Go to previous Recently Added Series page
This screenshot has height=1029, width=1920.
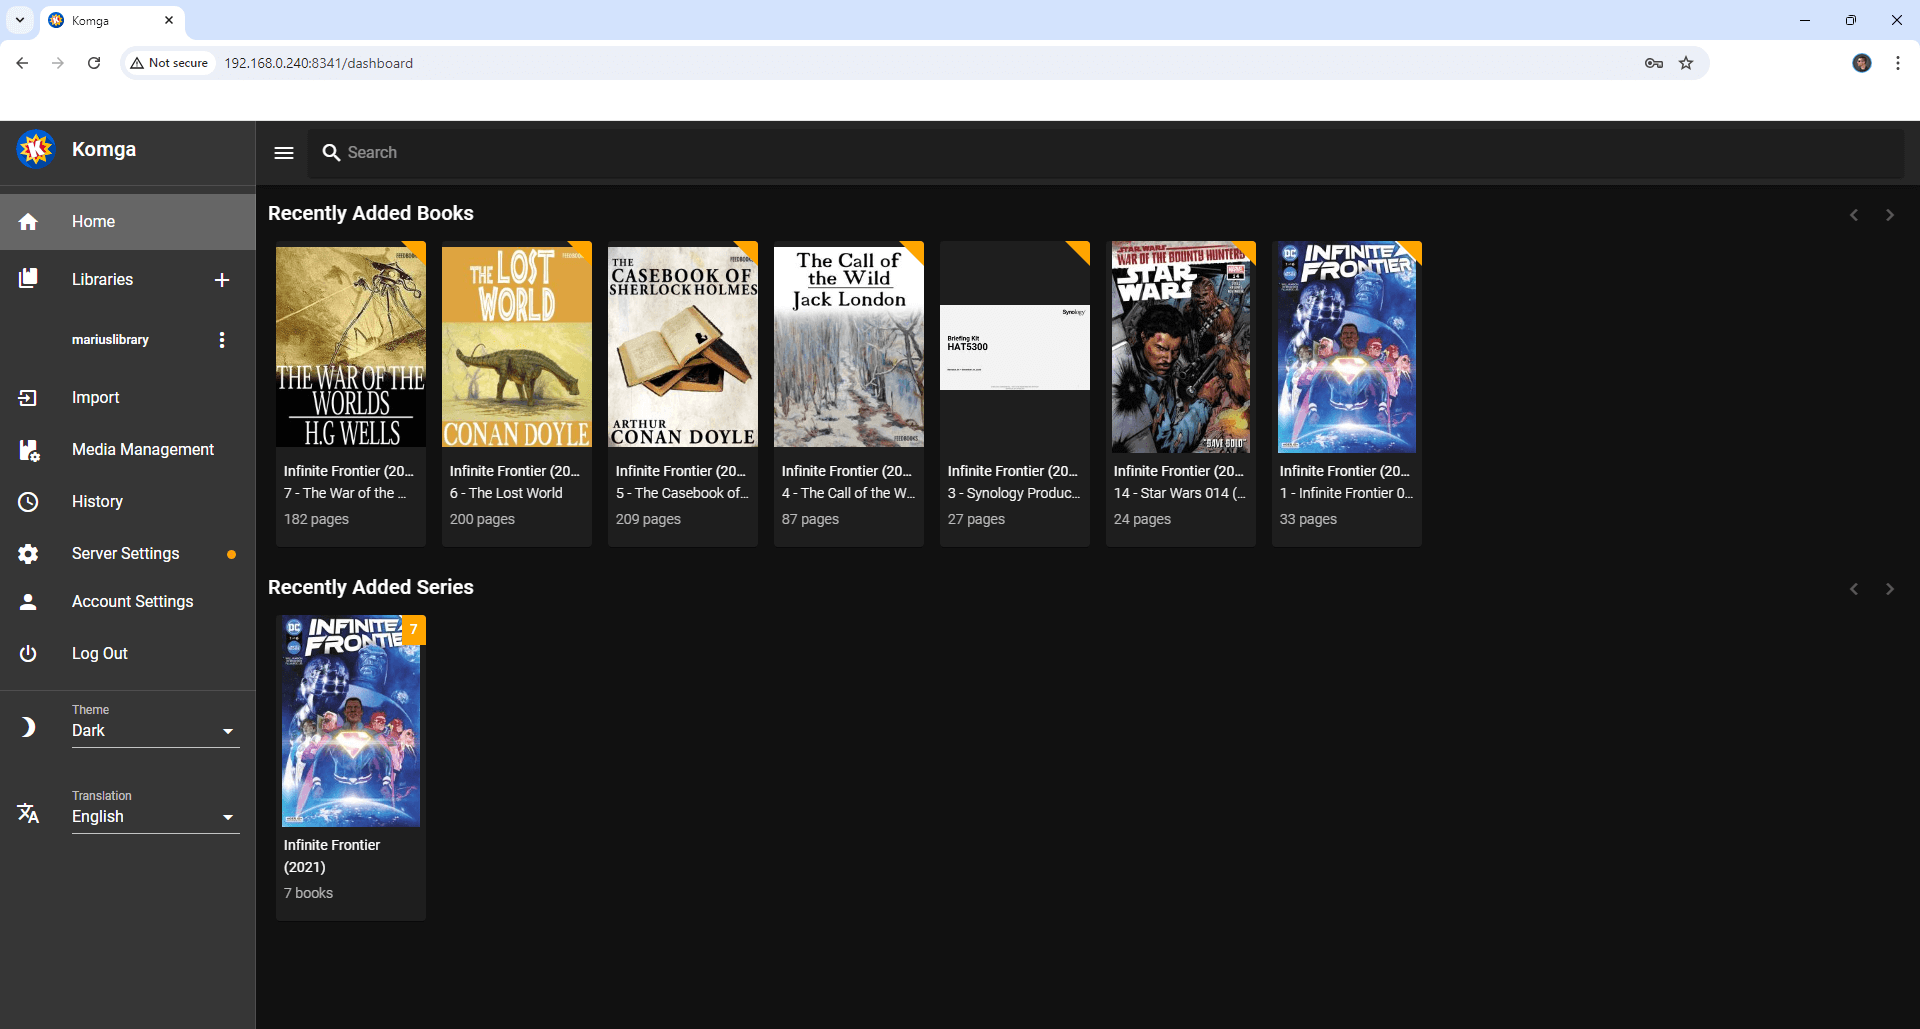[1854, 589]
